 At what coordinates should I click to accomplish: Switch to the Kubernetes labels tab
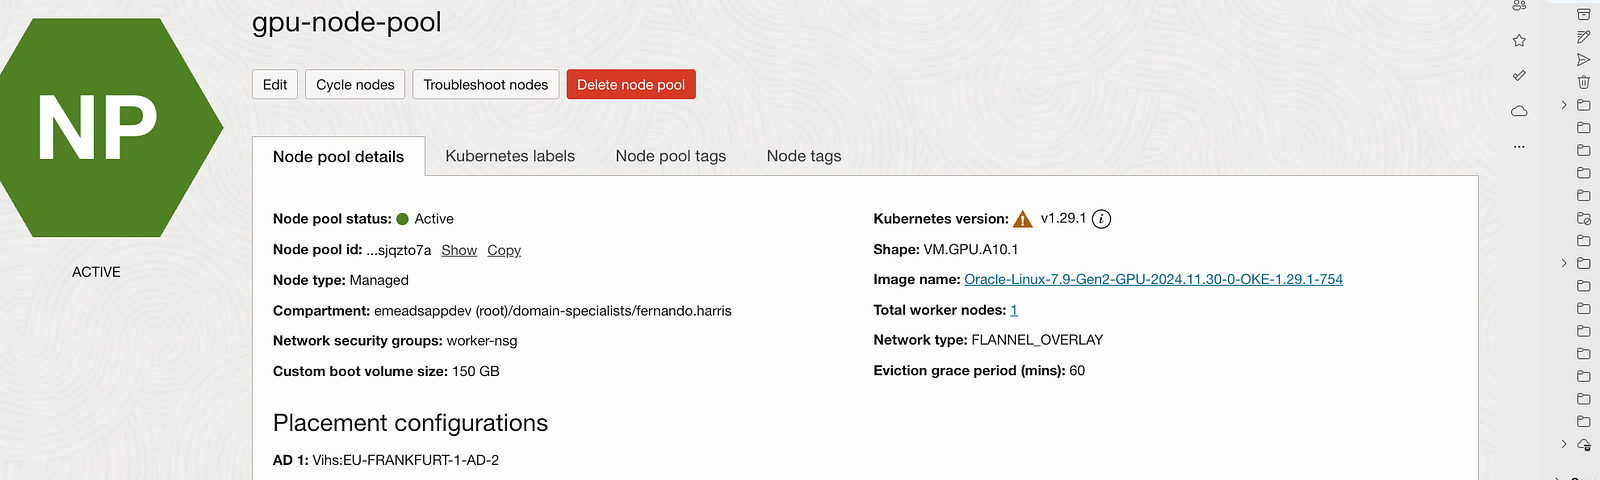coord(510,156)
